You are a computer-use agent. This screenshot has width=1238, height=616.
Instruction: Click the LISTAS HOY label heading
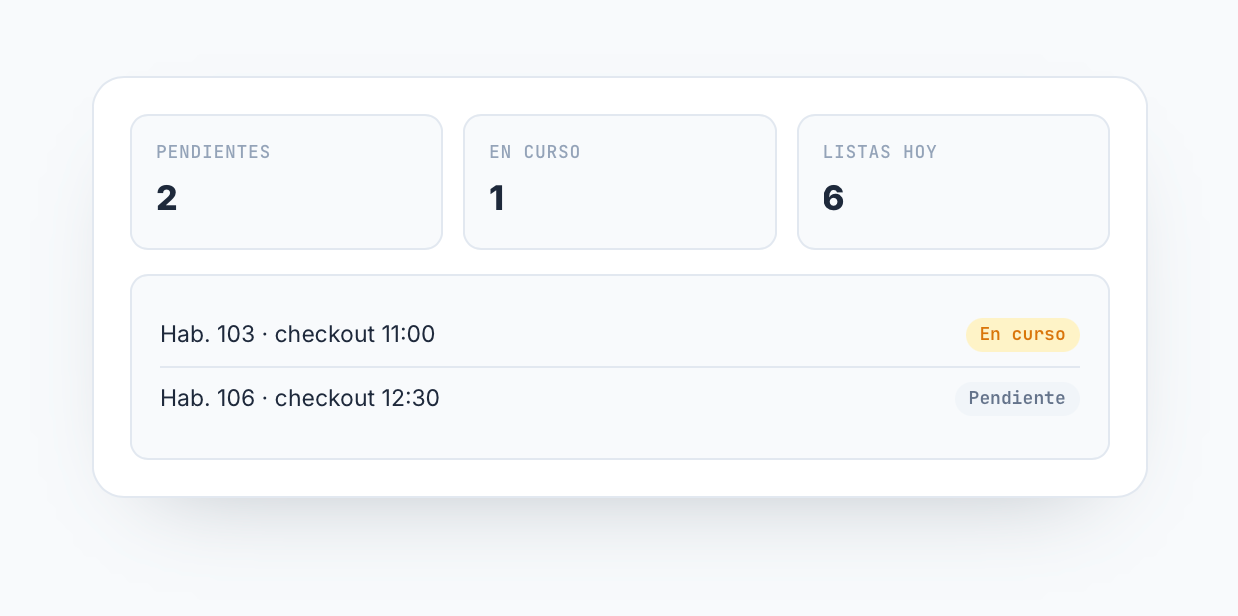pos(880,152)
